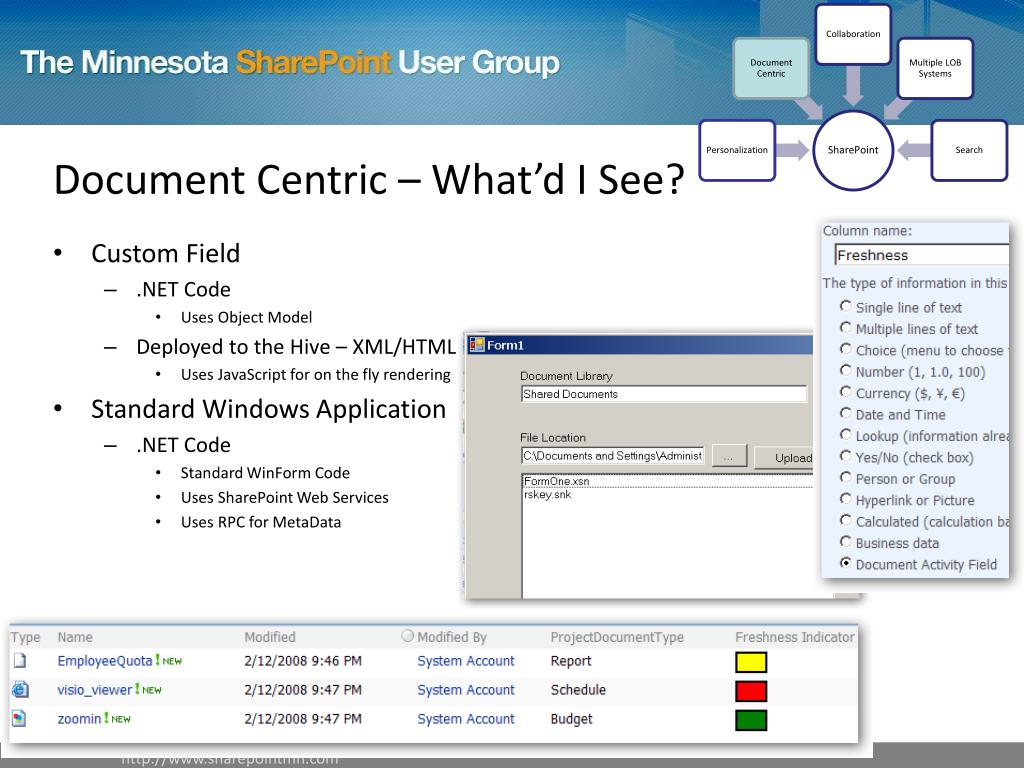Open System Account link in EmployeeQuota row
The width and height of the screenshot is (1024, 768).
tap(466, 661)
